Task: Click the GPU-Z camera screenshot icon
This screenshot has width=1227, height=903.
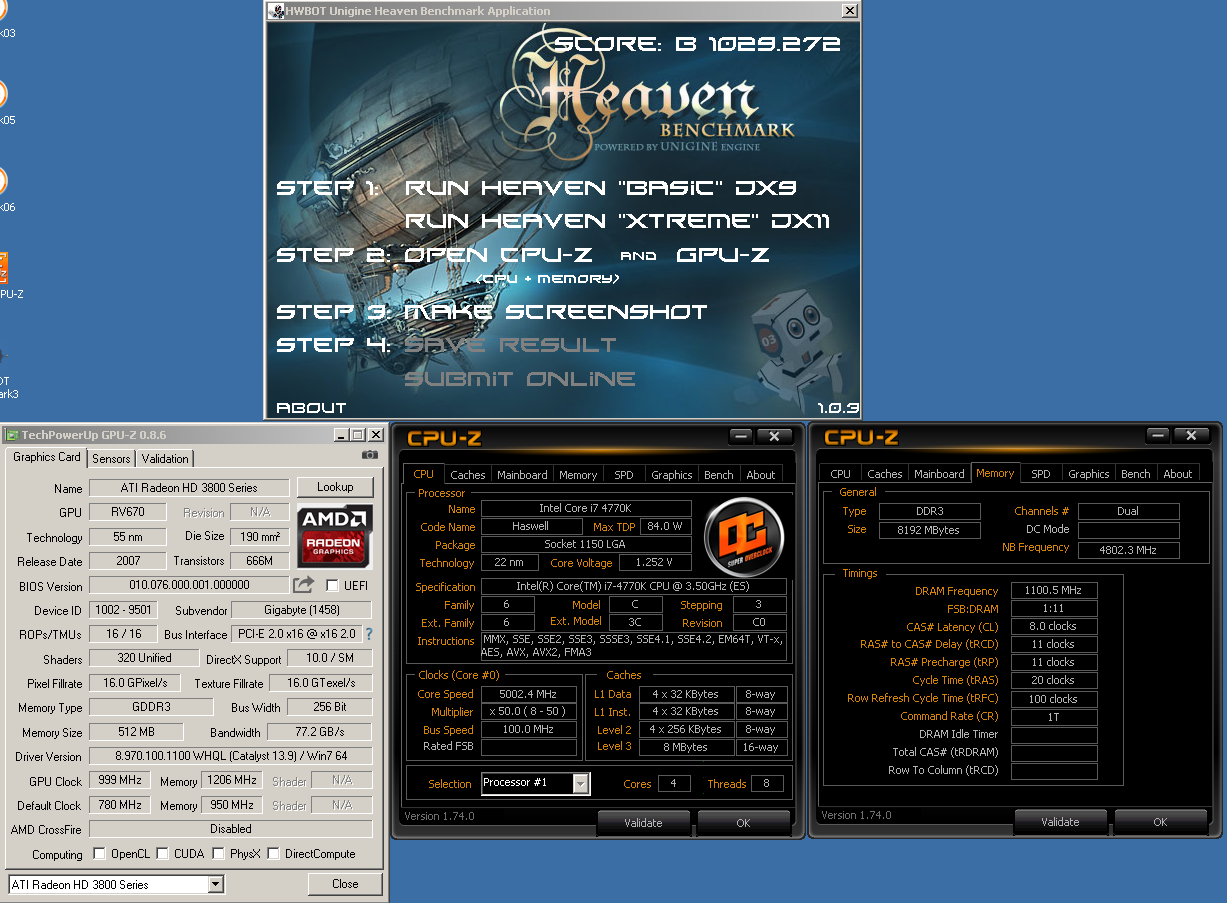Action: (x=370, y=455)
